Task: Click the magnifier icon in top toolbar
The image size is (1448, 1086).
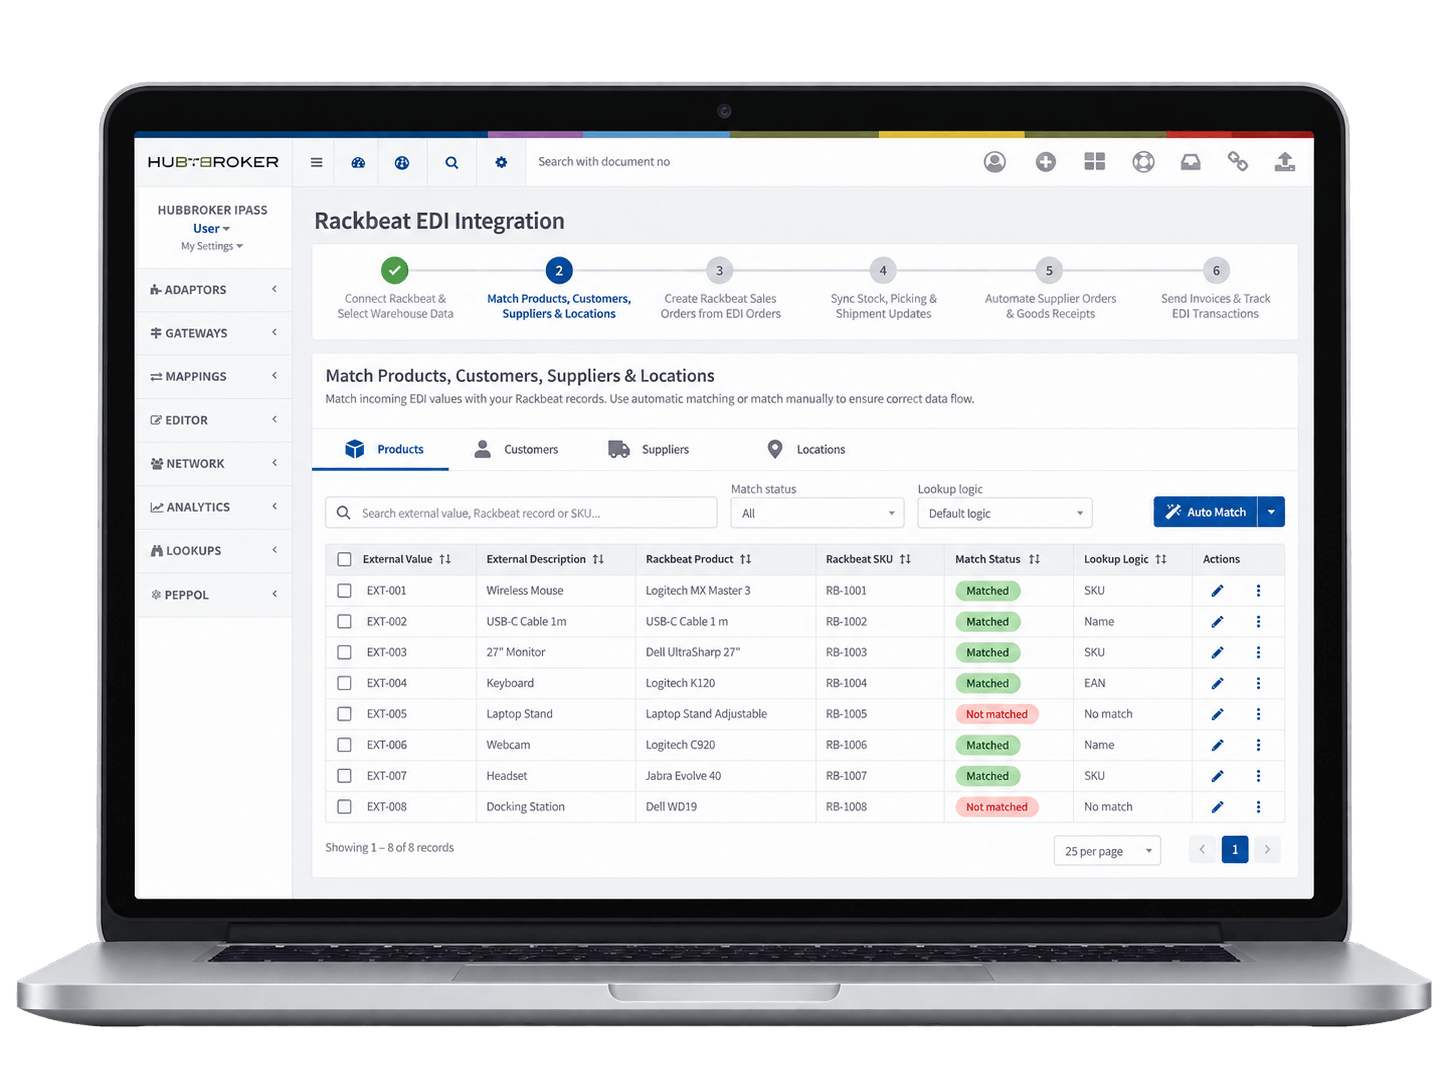Action: point(452,162)
